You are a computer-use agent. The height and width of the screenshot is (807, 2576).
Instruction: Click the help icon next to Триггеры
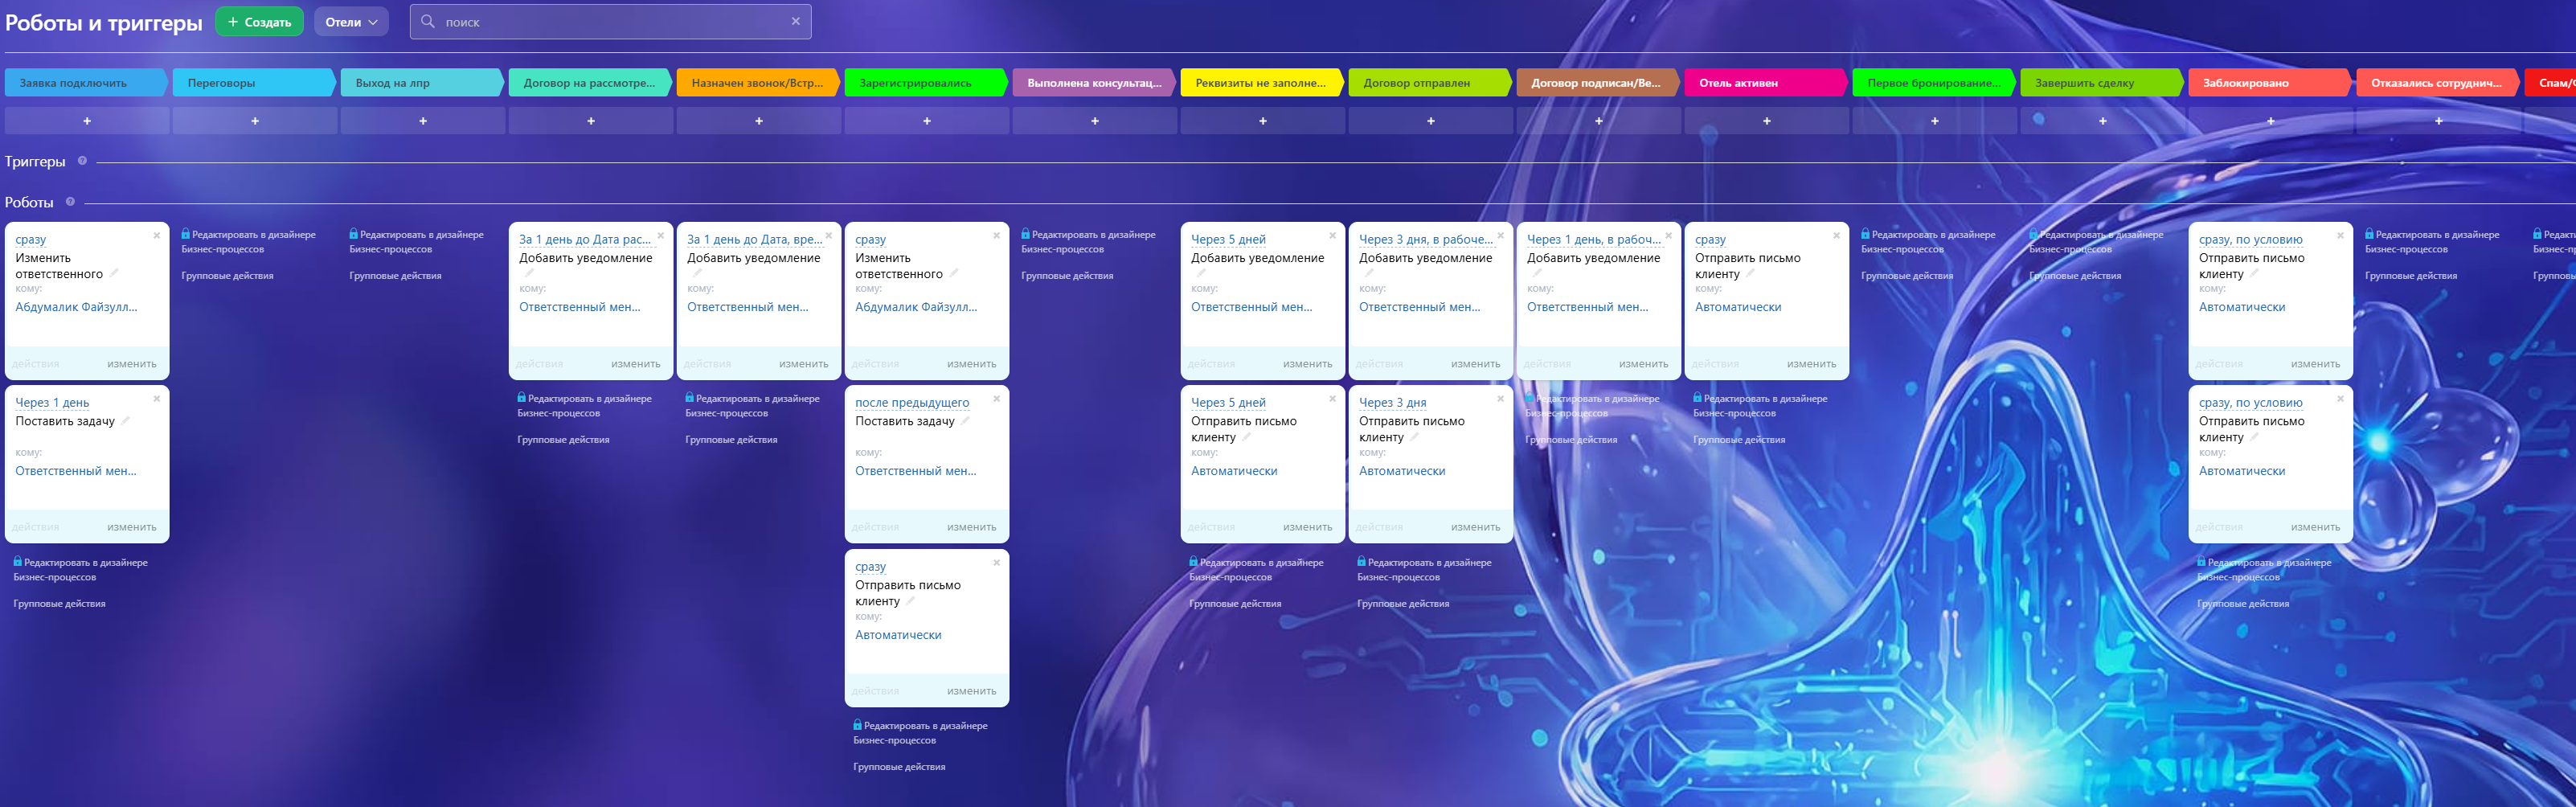(x=82, y=161)
